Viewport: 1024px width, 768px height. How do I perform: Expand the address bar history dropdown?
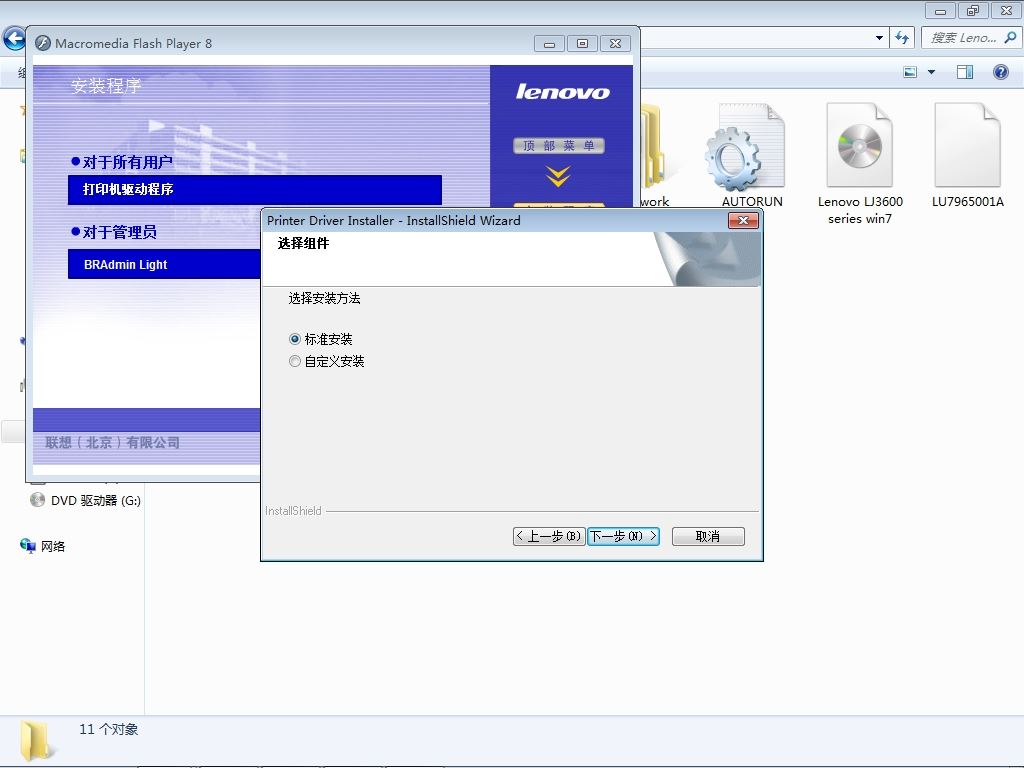click(x=879, y=38)
